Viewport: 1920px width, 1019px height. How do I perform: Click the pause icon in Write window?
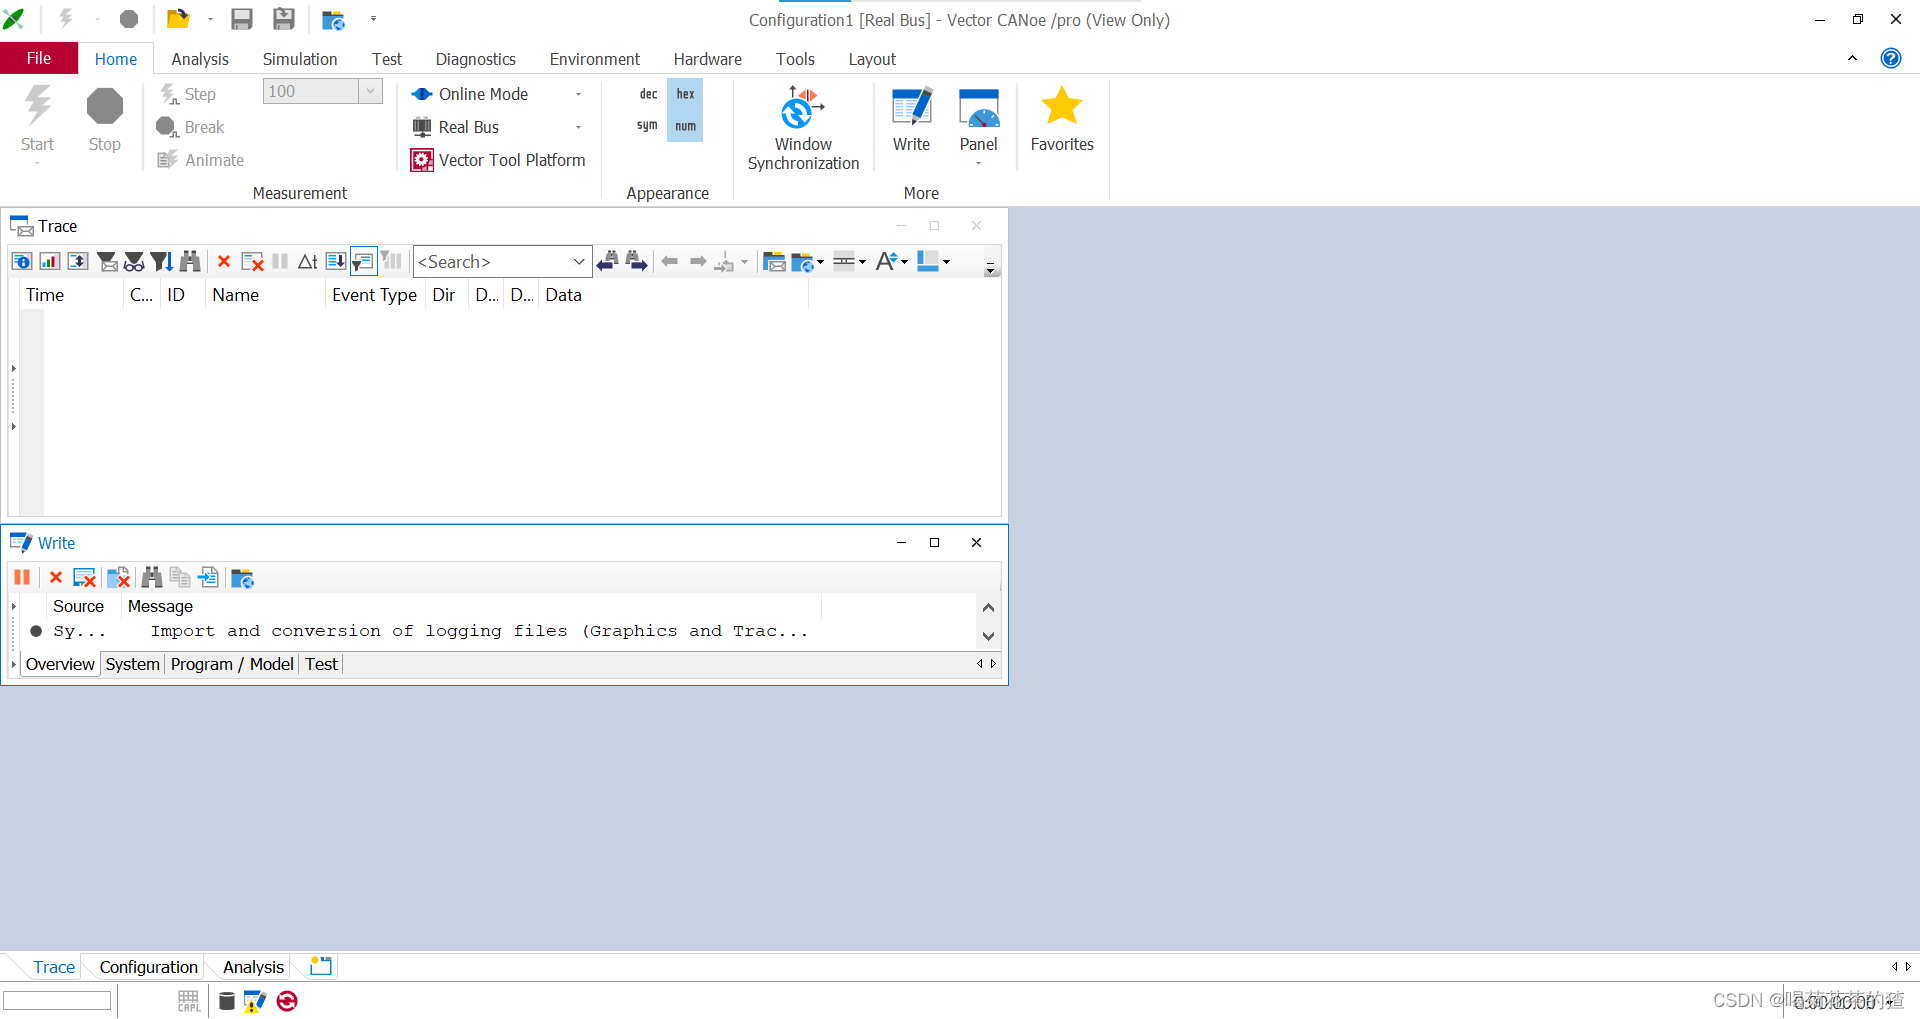tap(22, 578)
